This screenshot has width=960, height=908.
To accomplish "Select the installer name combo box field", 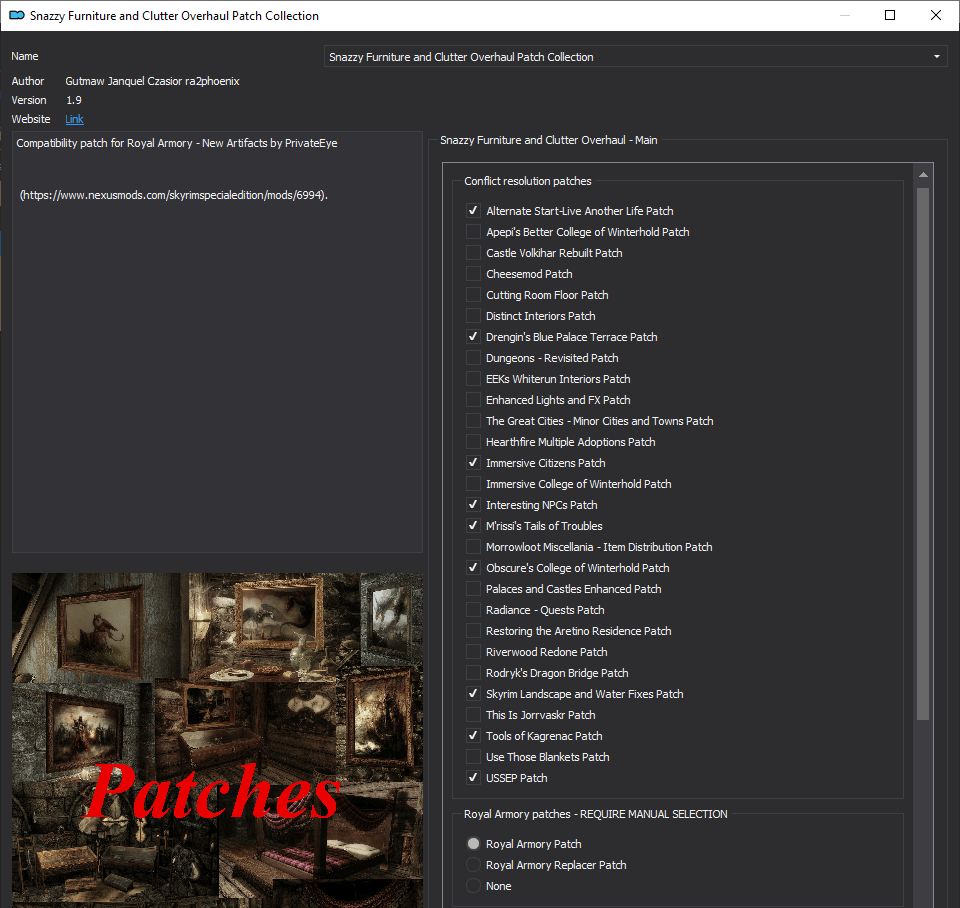I will [x=636, y=56].
